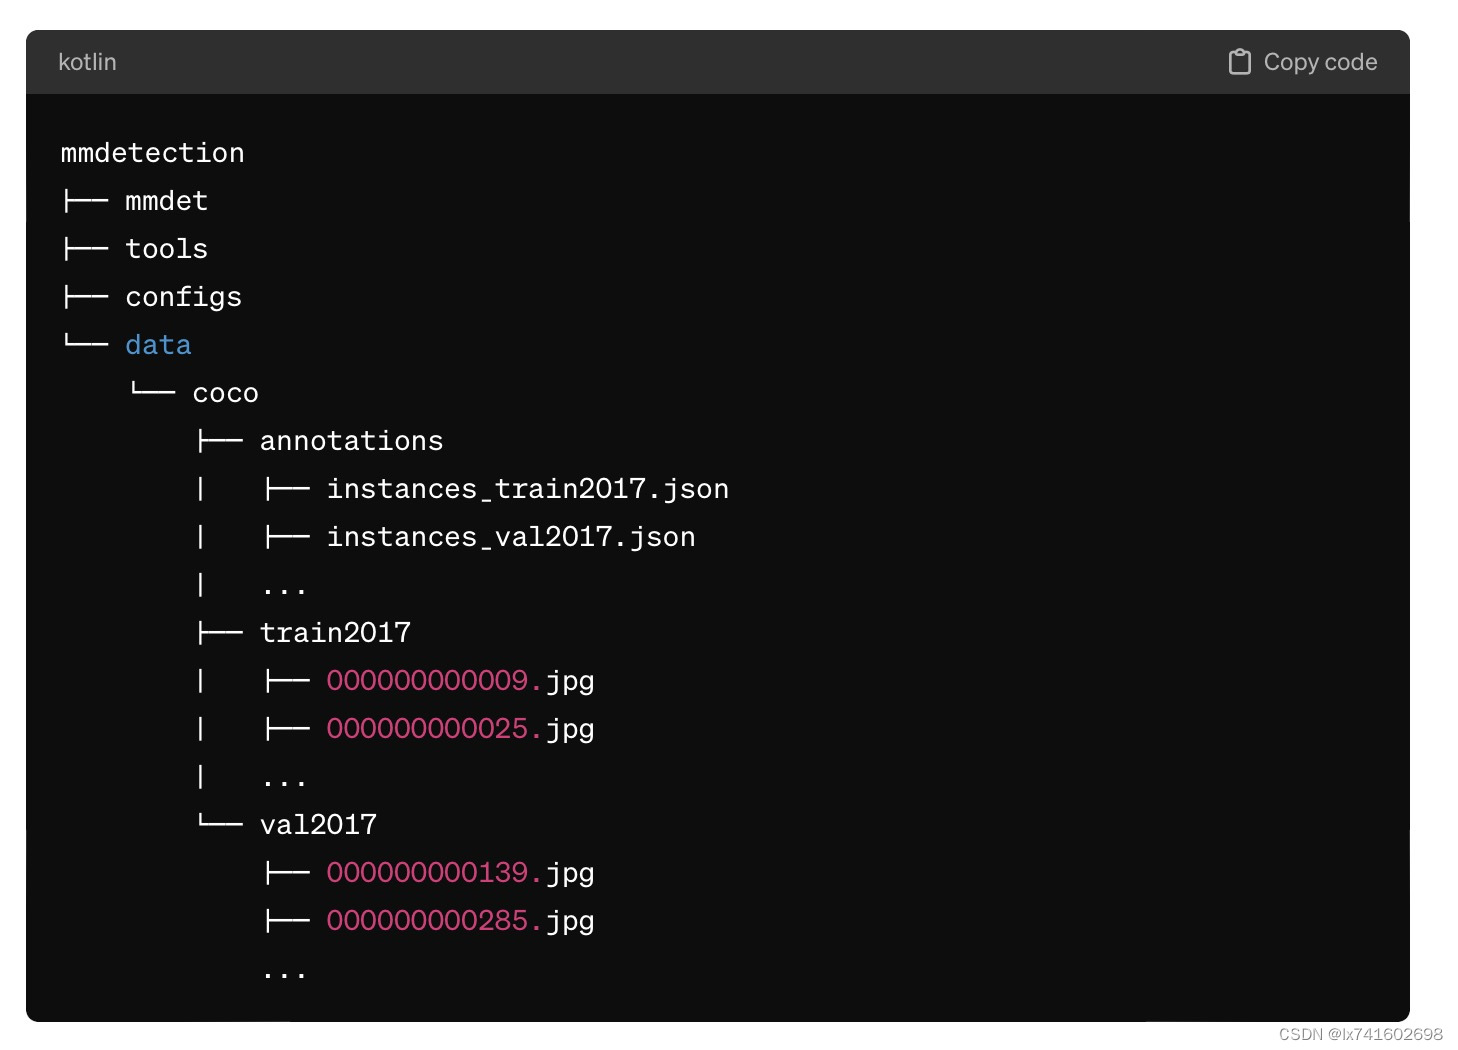Click the "train2017" folder entry

[336, 633]
